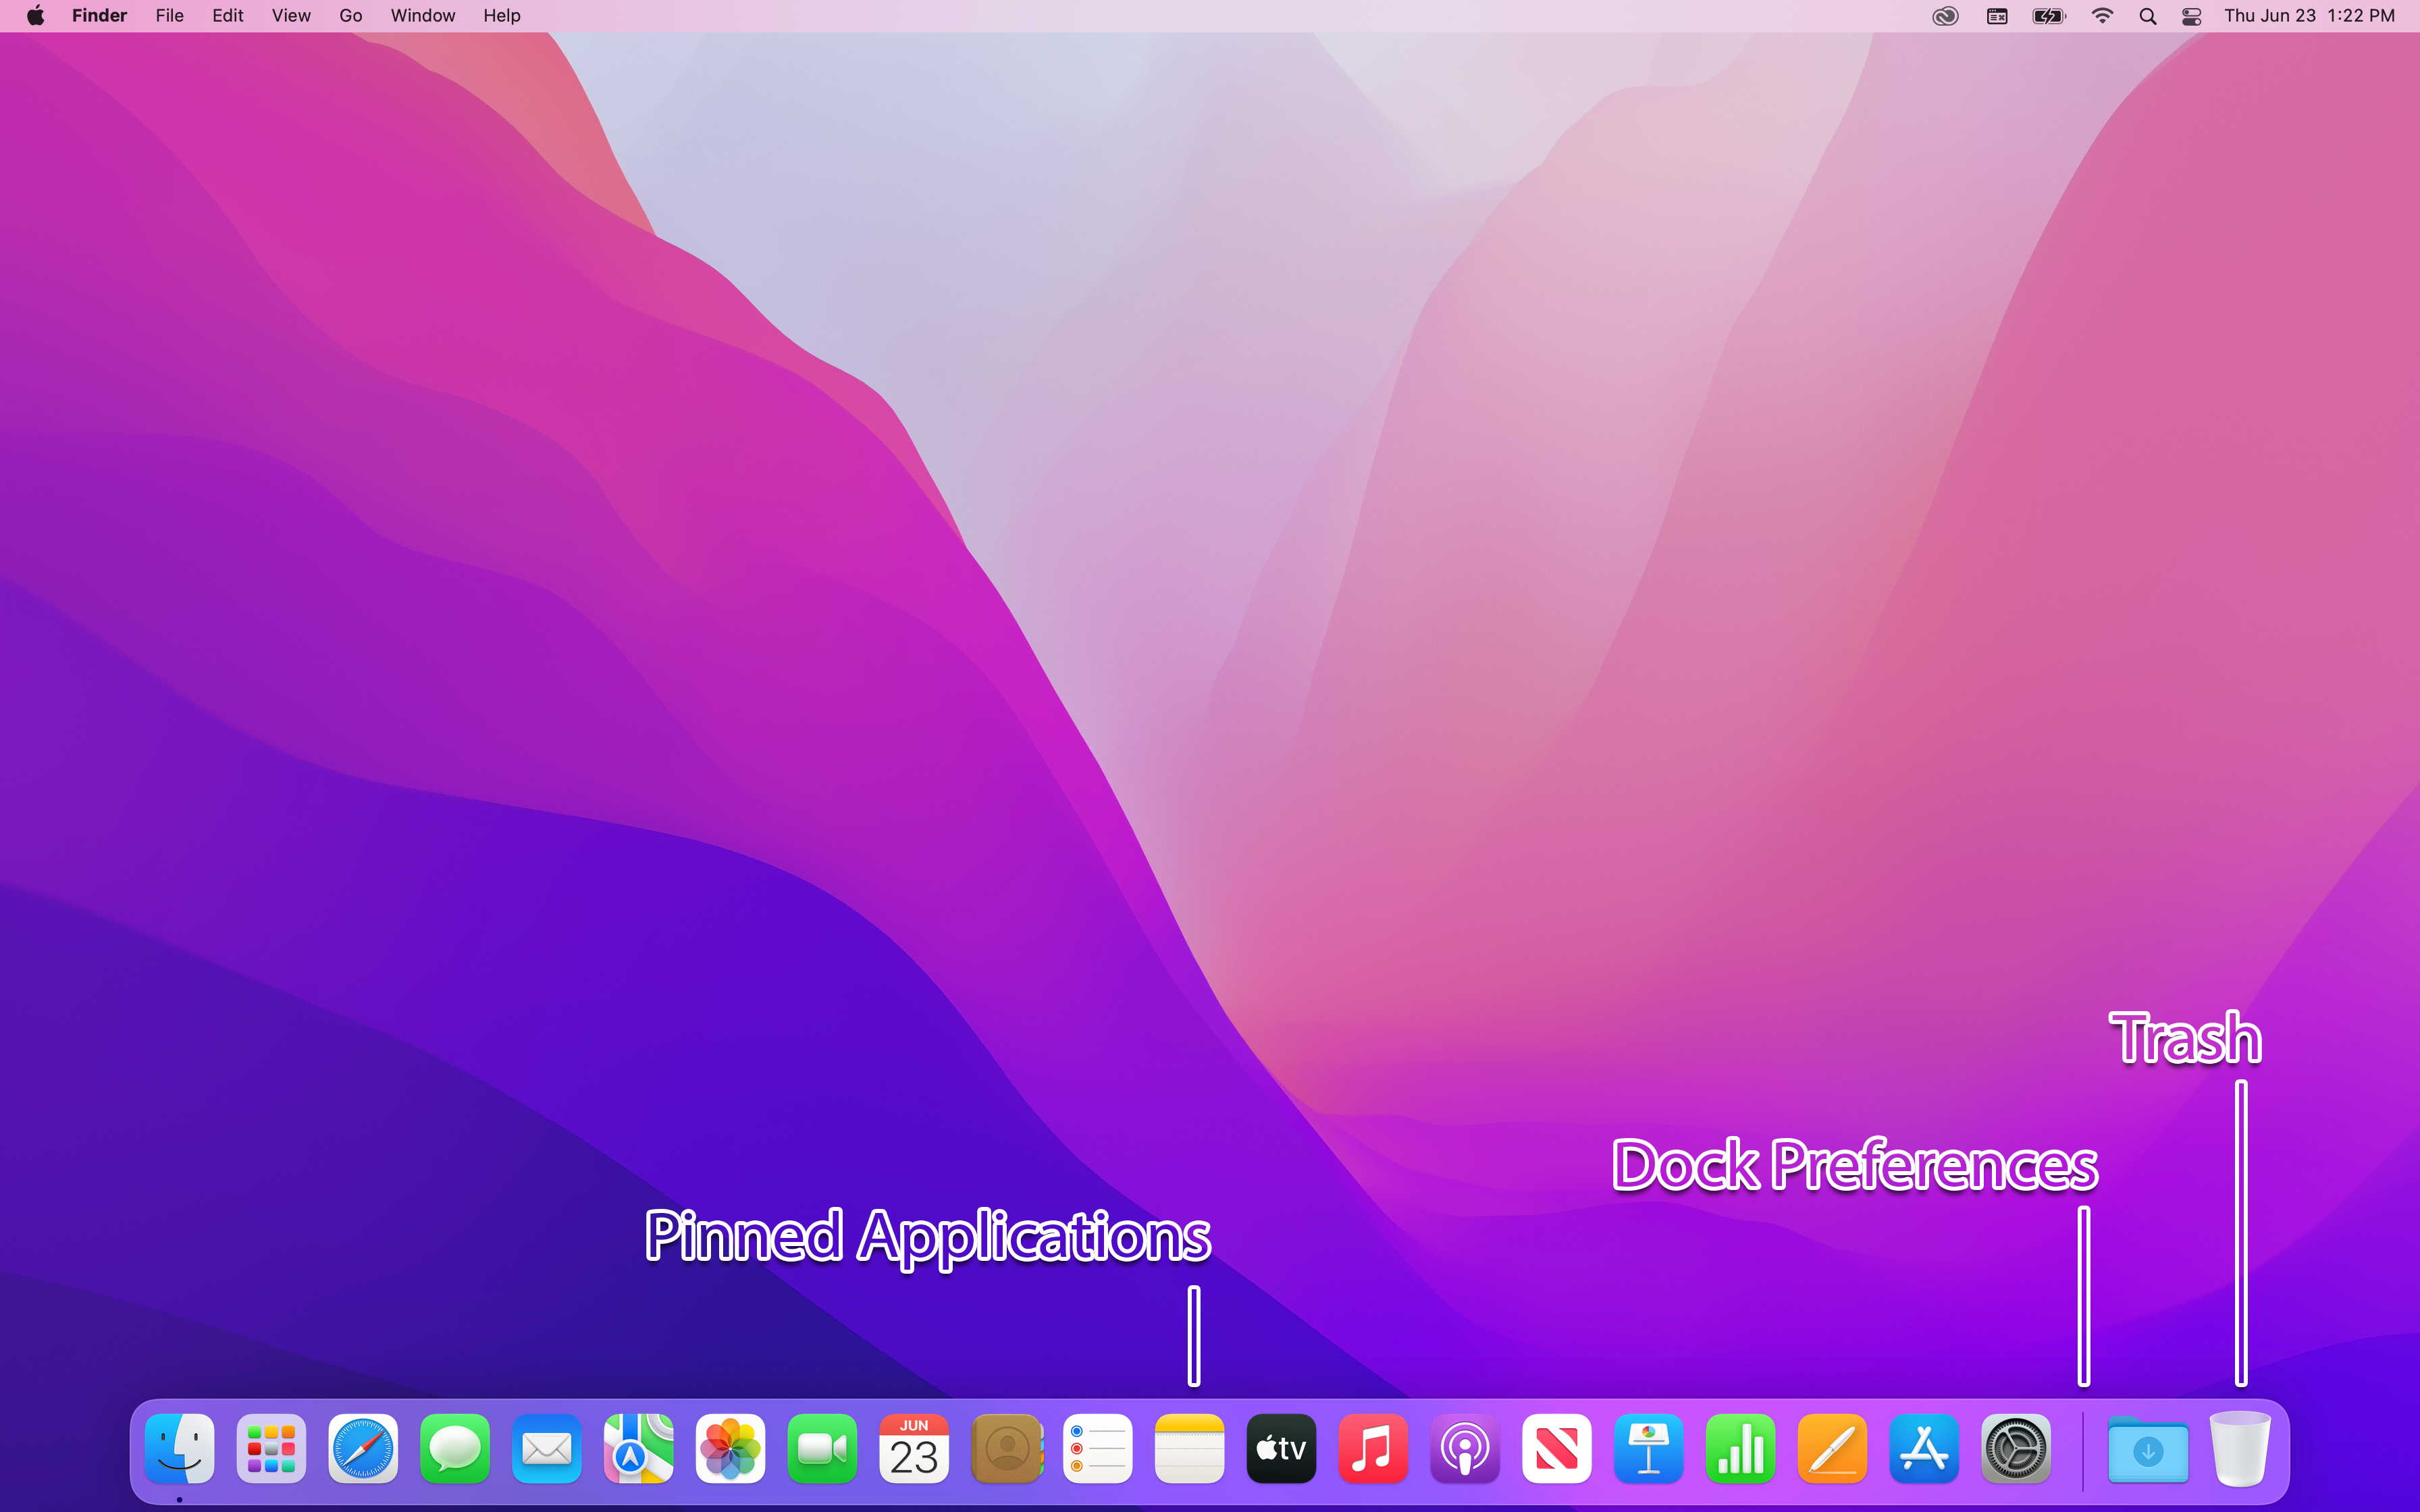
Task: Launch Keynote from the Dock
Action: [1648, 1448]
